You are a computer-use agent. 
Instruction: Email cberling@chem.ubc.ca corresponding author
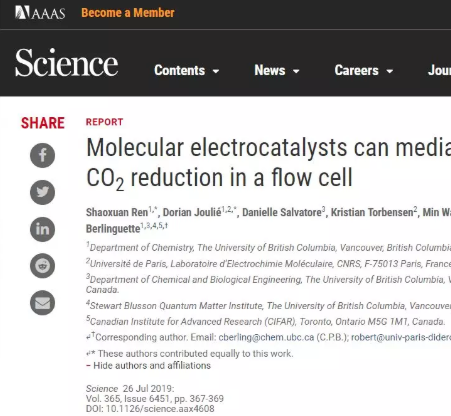point(266,337)
